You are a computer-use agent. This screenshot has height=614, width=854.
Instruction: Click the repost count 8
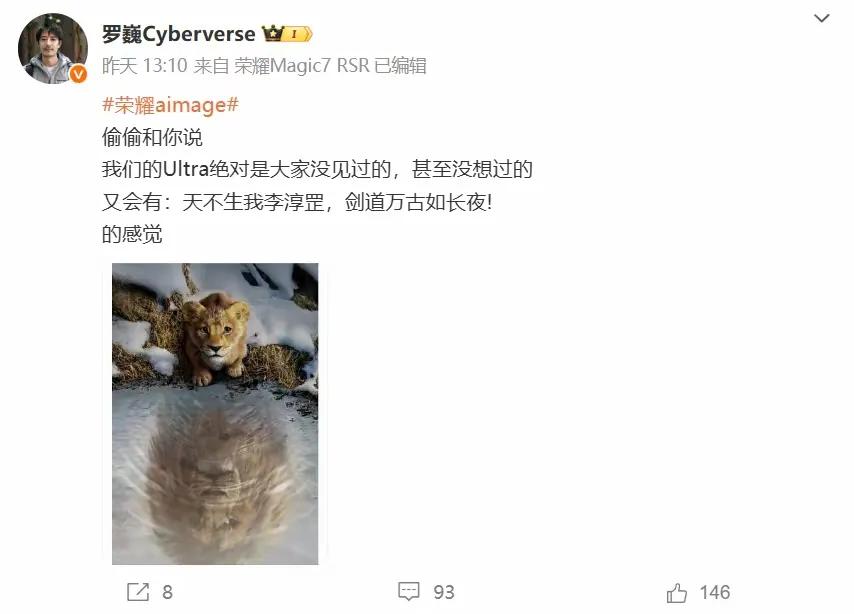pyautogui.click(x=167, y=592)
